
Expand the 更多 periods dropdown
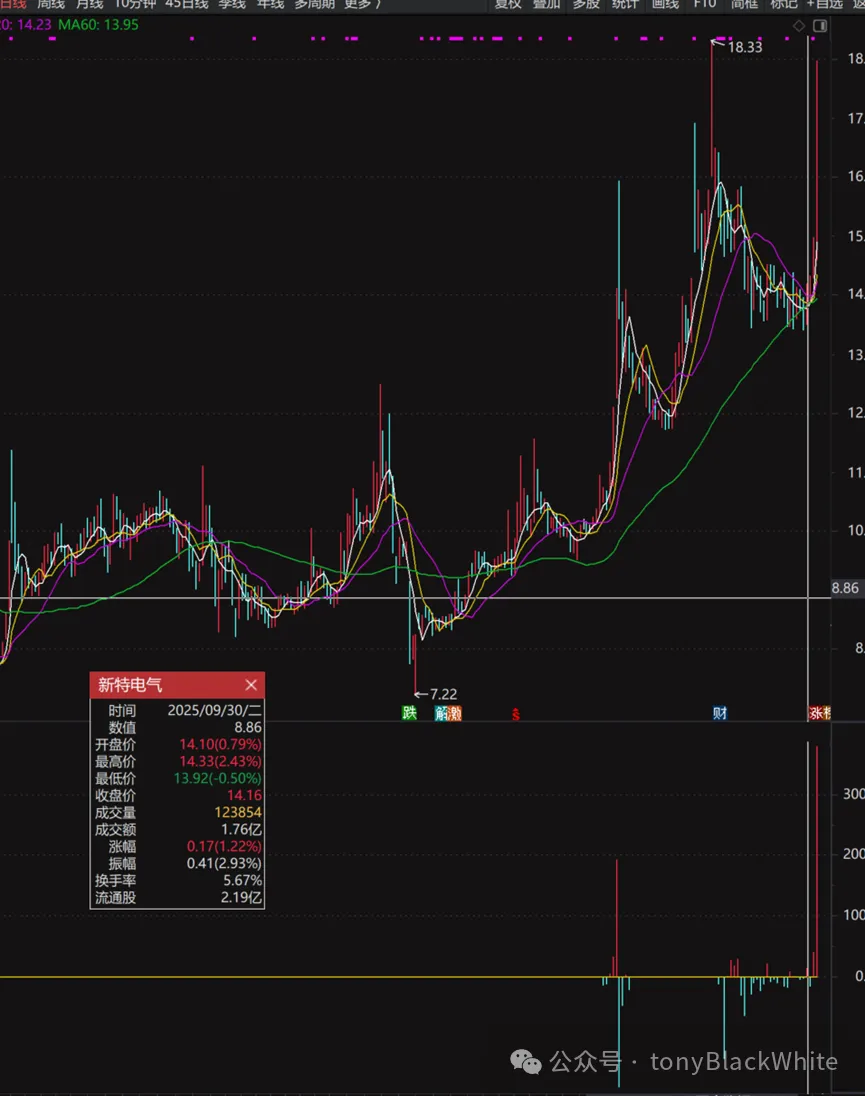click(362, 5)
